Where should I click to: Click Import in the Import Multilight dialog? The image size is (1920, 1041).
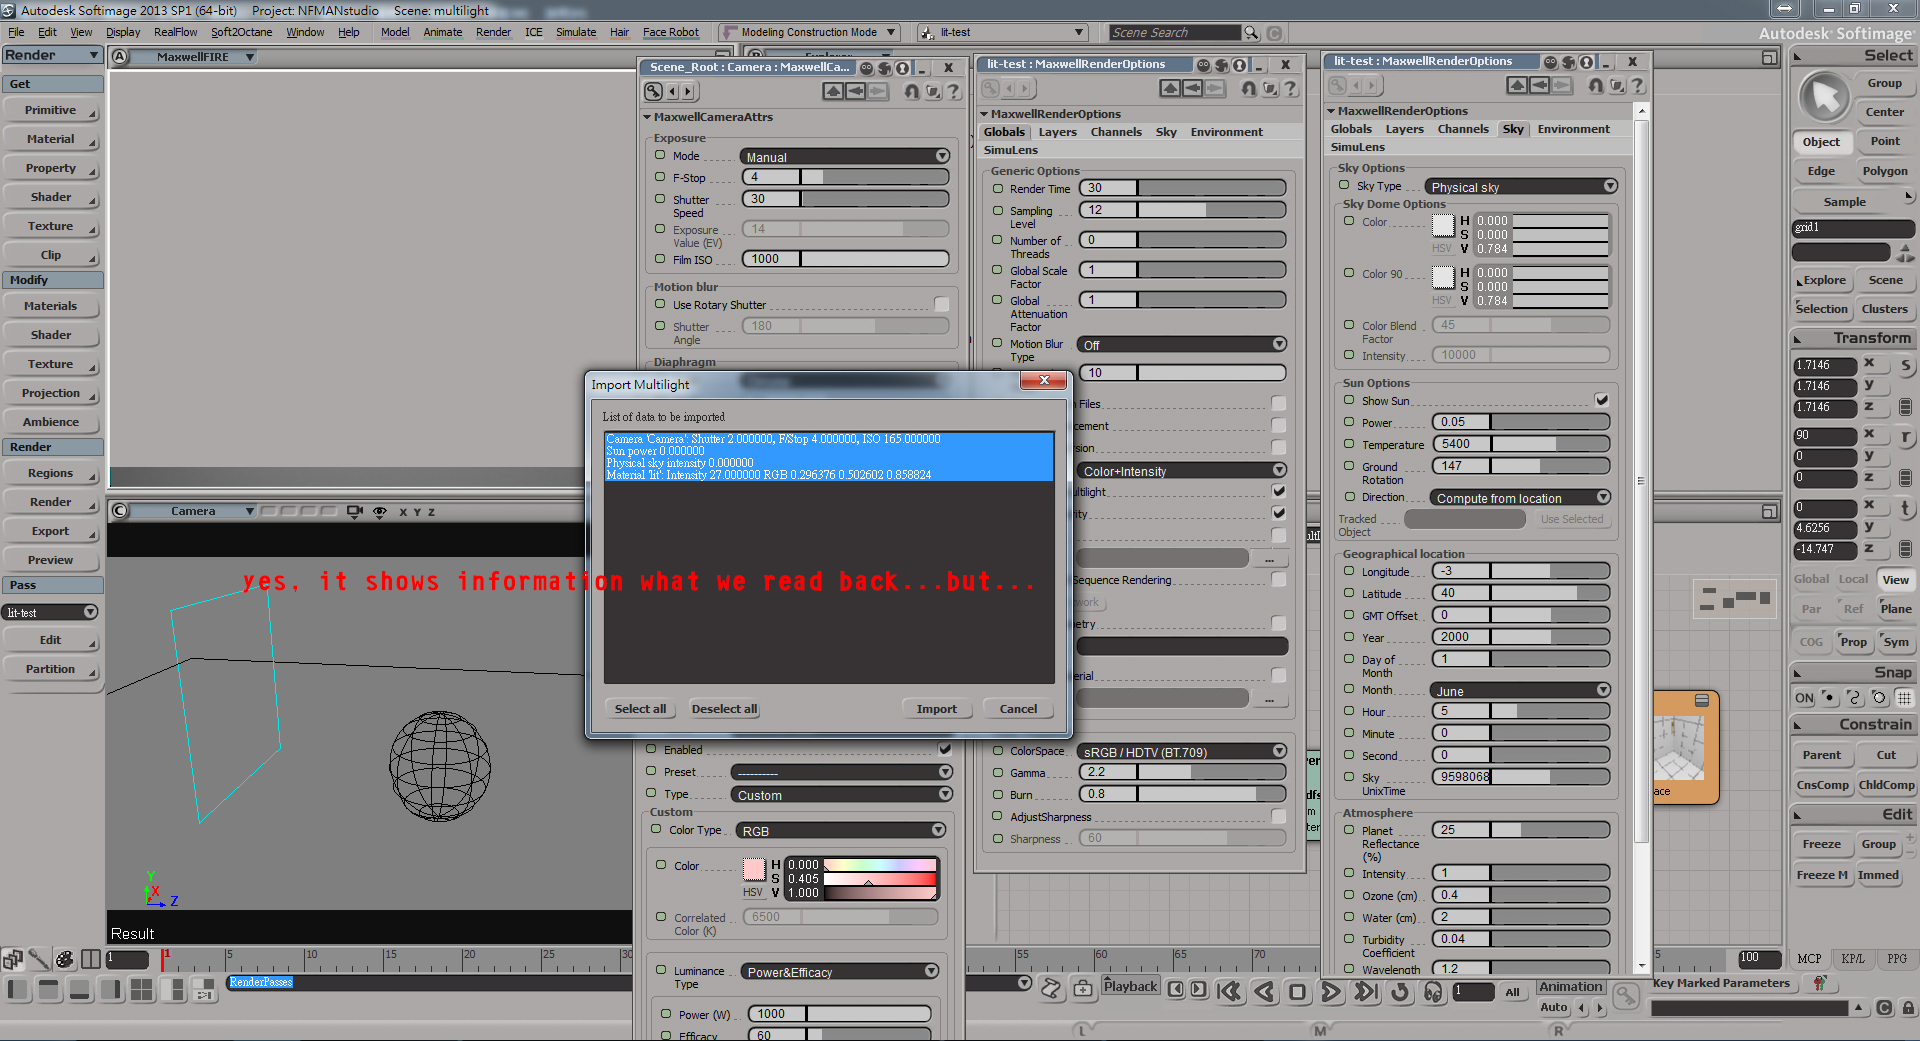pos(937,709)
